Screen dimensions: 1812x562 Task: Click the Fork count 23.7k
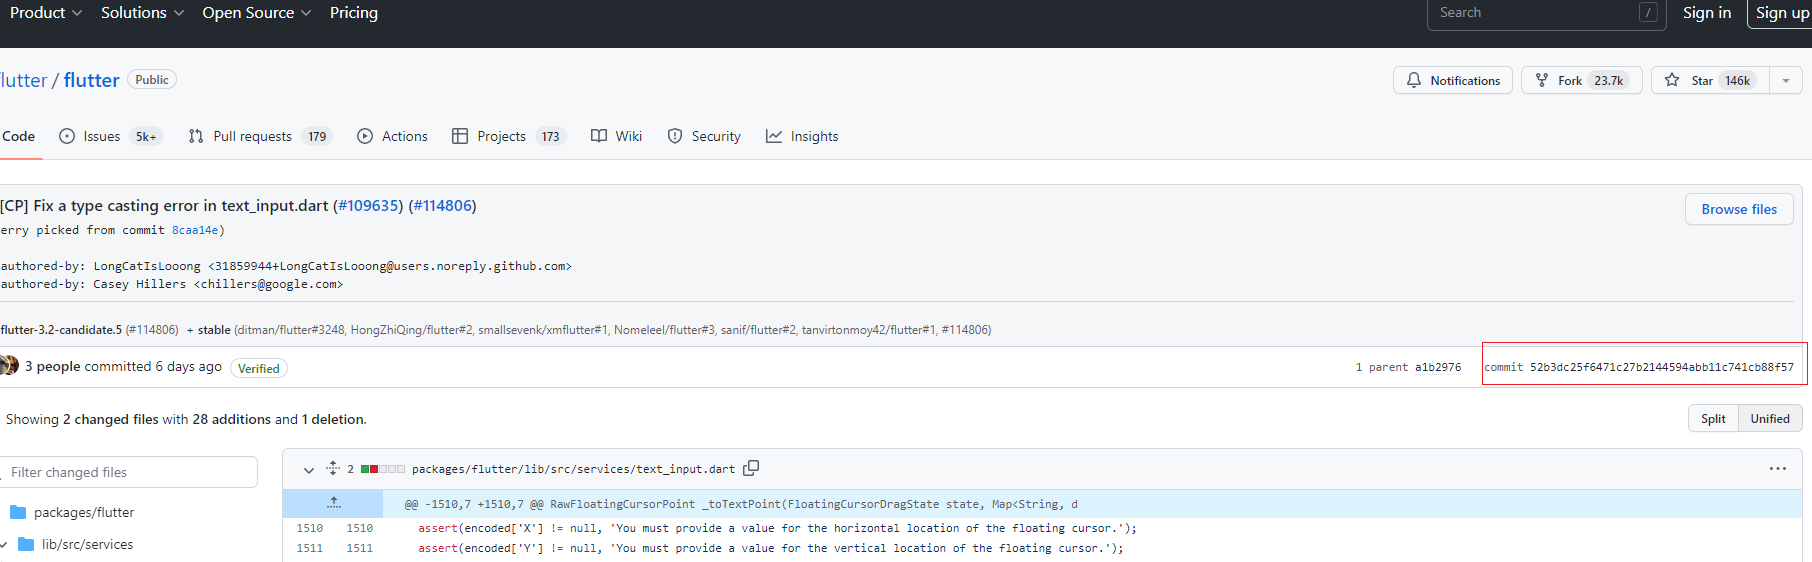(1608, 80)
